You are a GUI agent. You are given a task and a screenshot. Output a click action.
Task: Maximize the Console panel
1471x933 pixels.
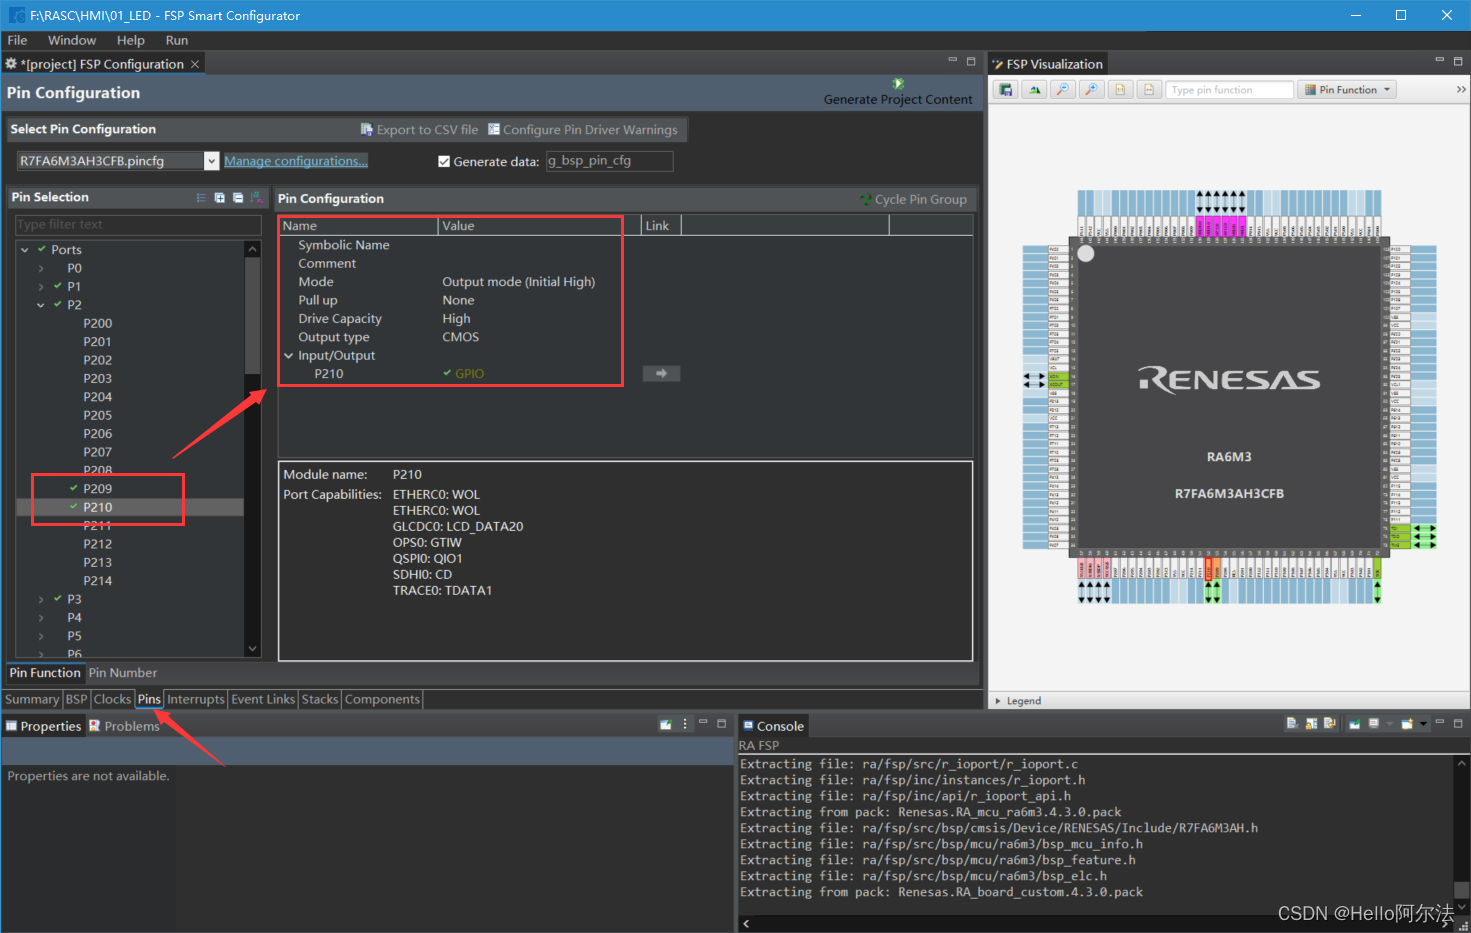tap(1458, 722)
